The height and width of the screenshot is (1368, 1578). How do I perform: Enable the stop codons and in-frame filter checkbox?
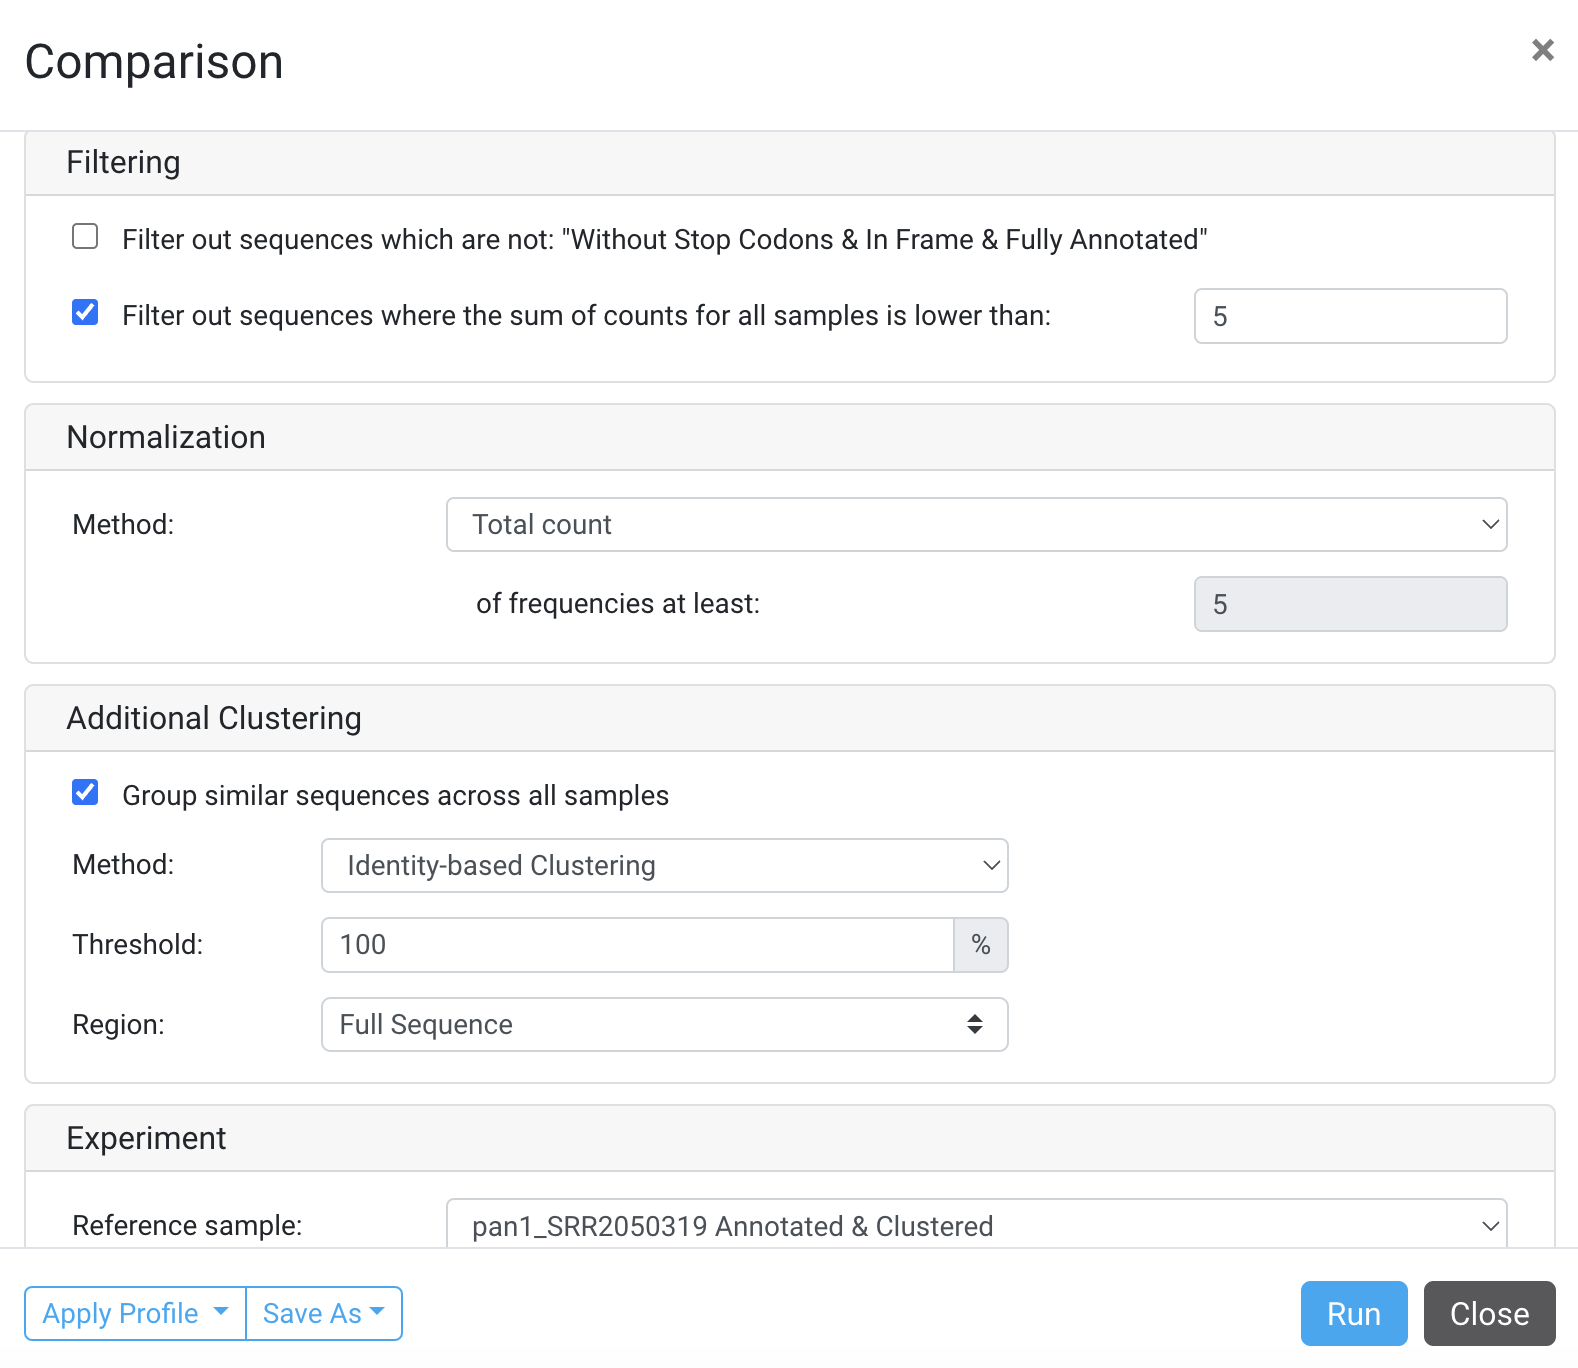85,237
